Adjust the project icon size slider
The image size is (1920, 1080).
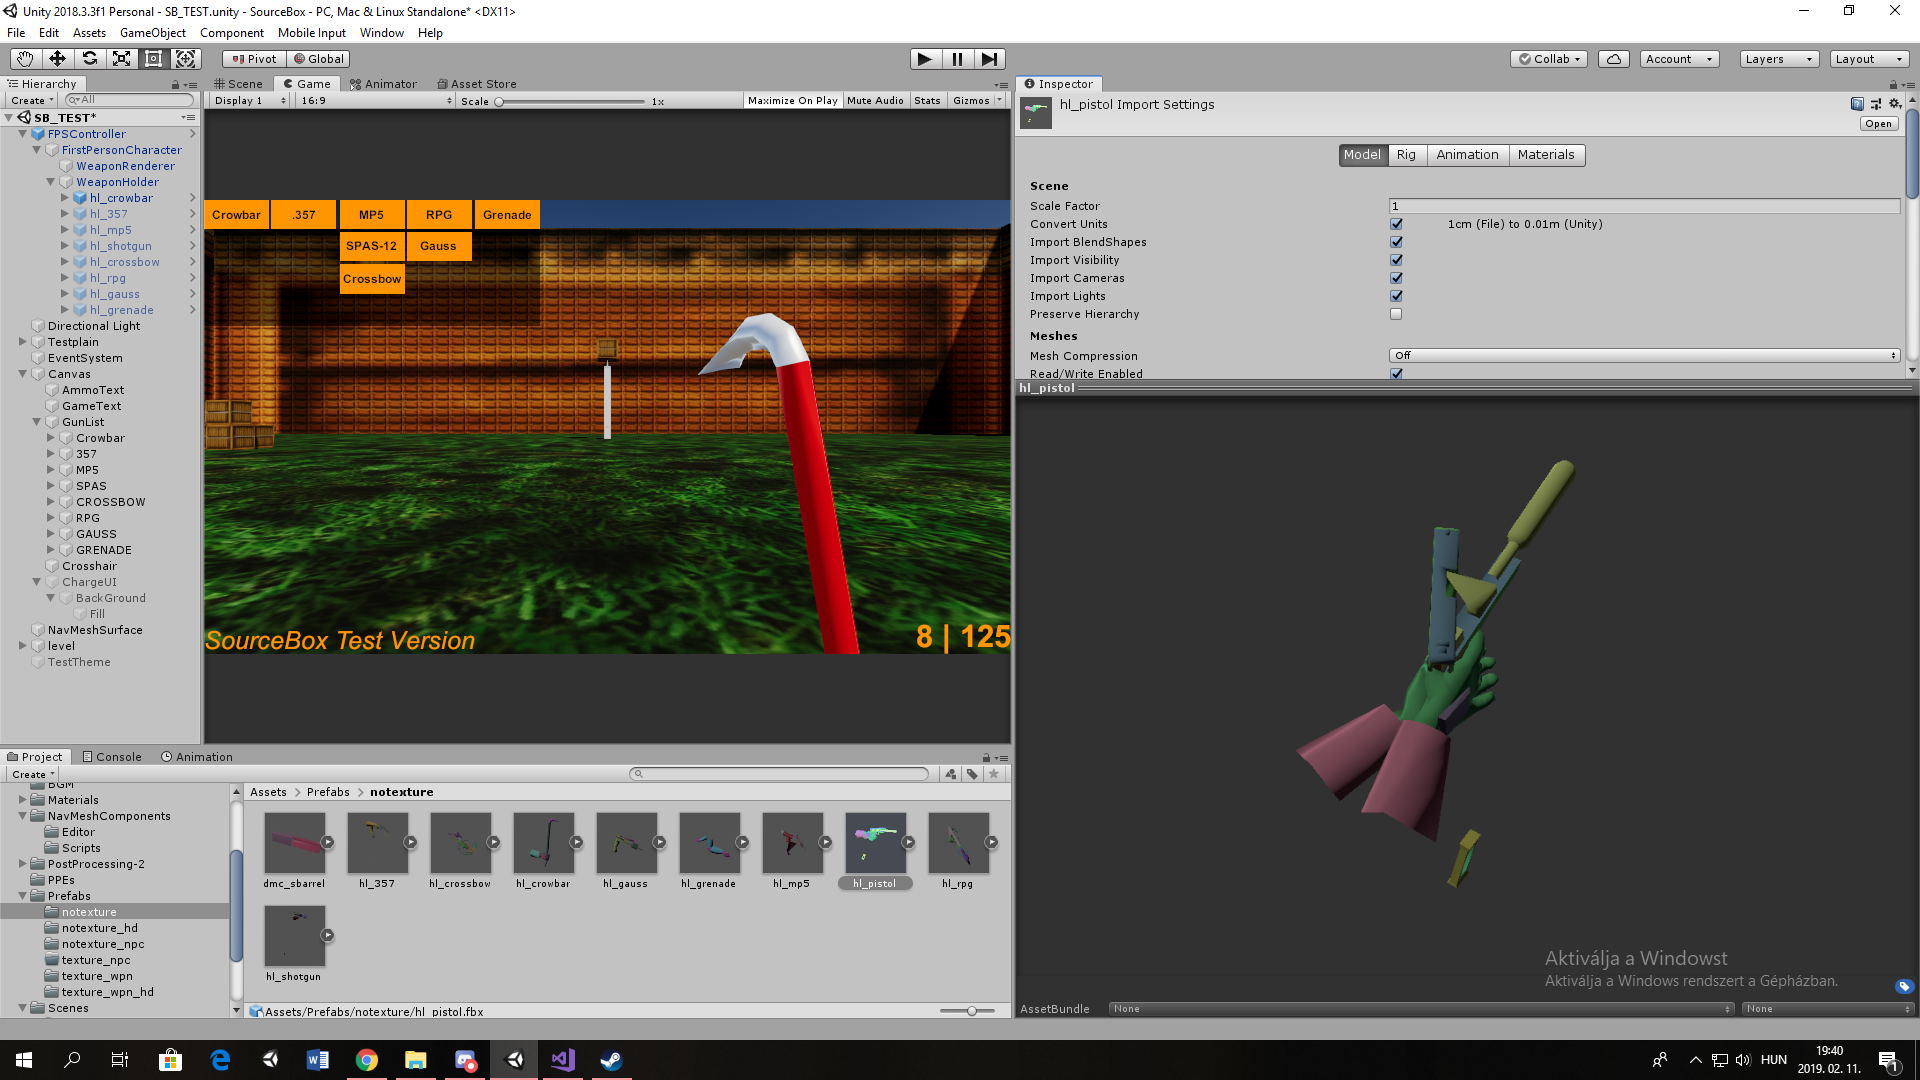tap(968, 1011)
